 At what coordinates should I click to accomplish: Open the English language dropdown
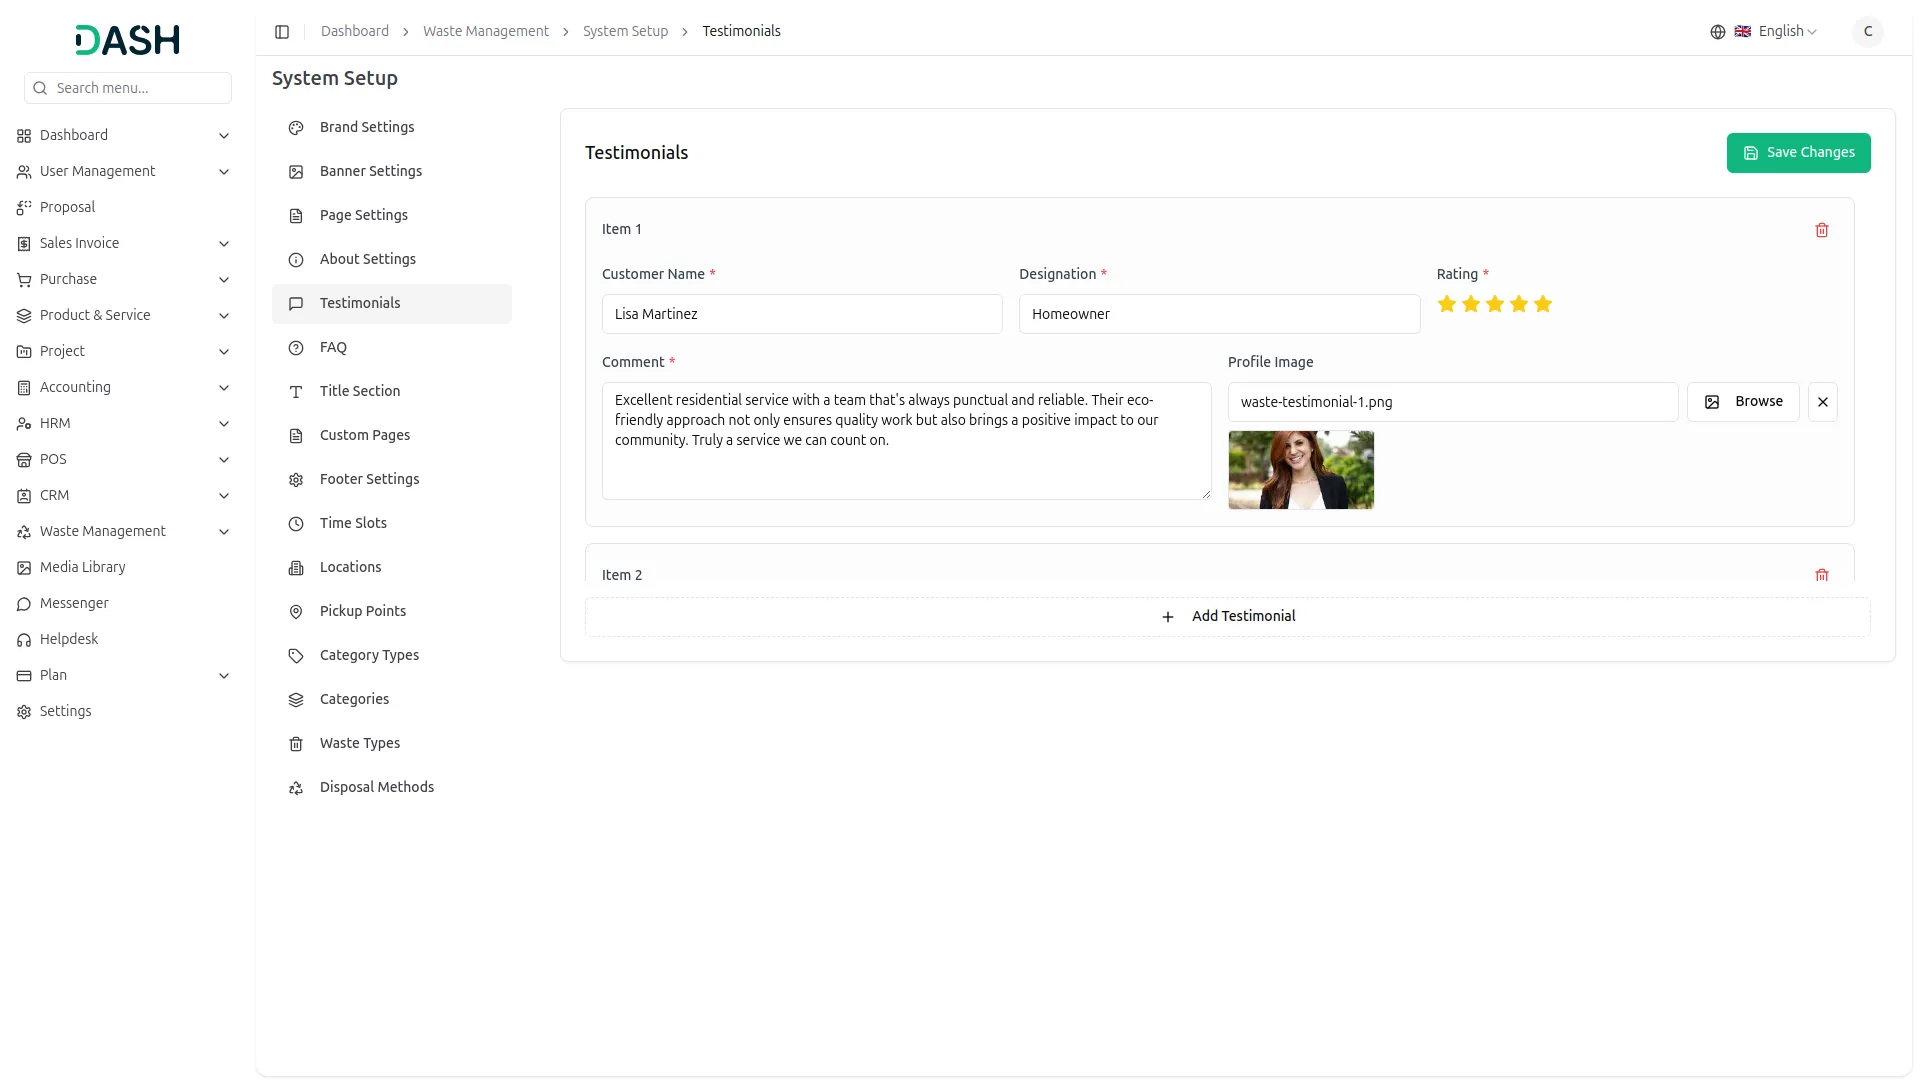coord(1787,32)
